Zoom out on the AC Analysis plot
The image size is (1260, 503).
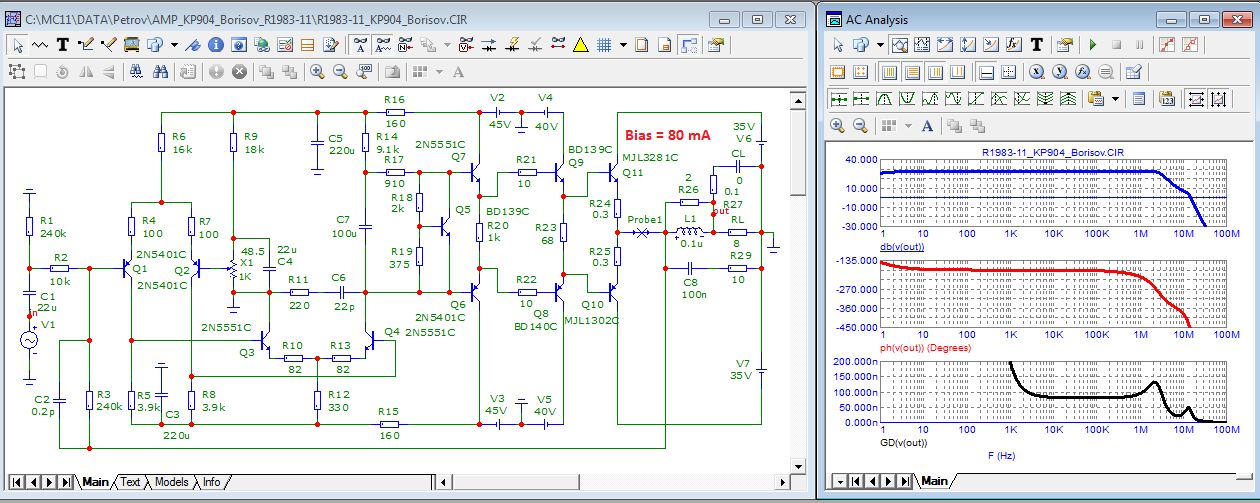[x=860, y=126]
